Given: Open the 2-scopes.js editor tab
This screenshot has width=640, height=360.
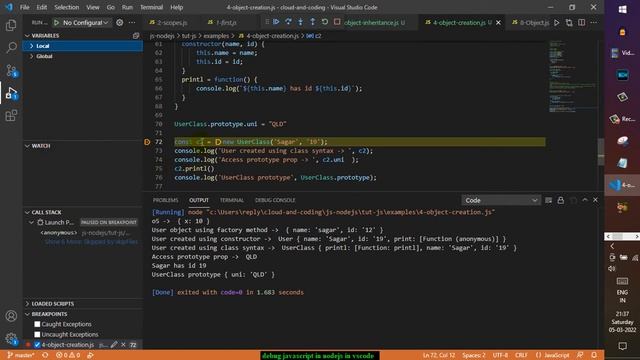Looking at the screenshot, I should (172, 22).
